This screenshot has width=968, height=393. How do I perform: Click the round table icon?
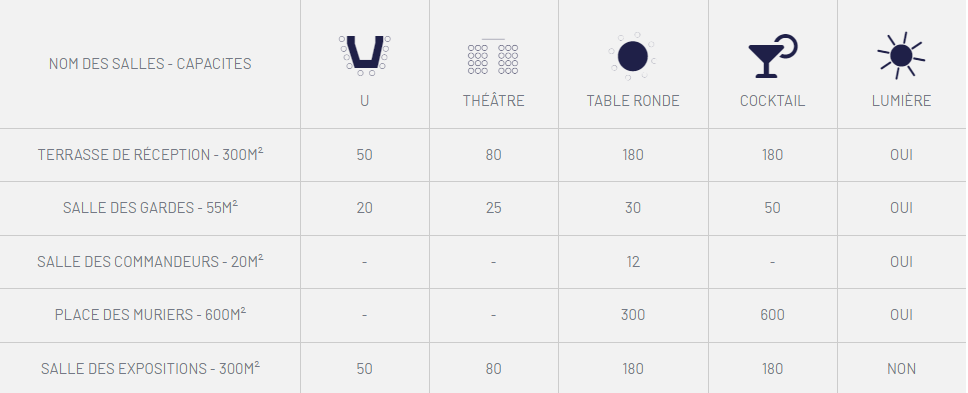pos(633,56)
